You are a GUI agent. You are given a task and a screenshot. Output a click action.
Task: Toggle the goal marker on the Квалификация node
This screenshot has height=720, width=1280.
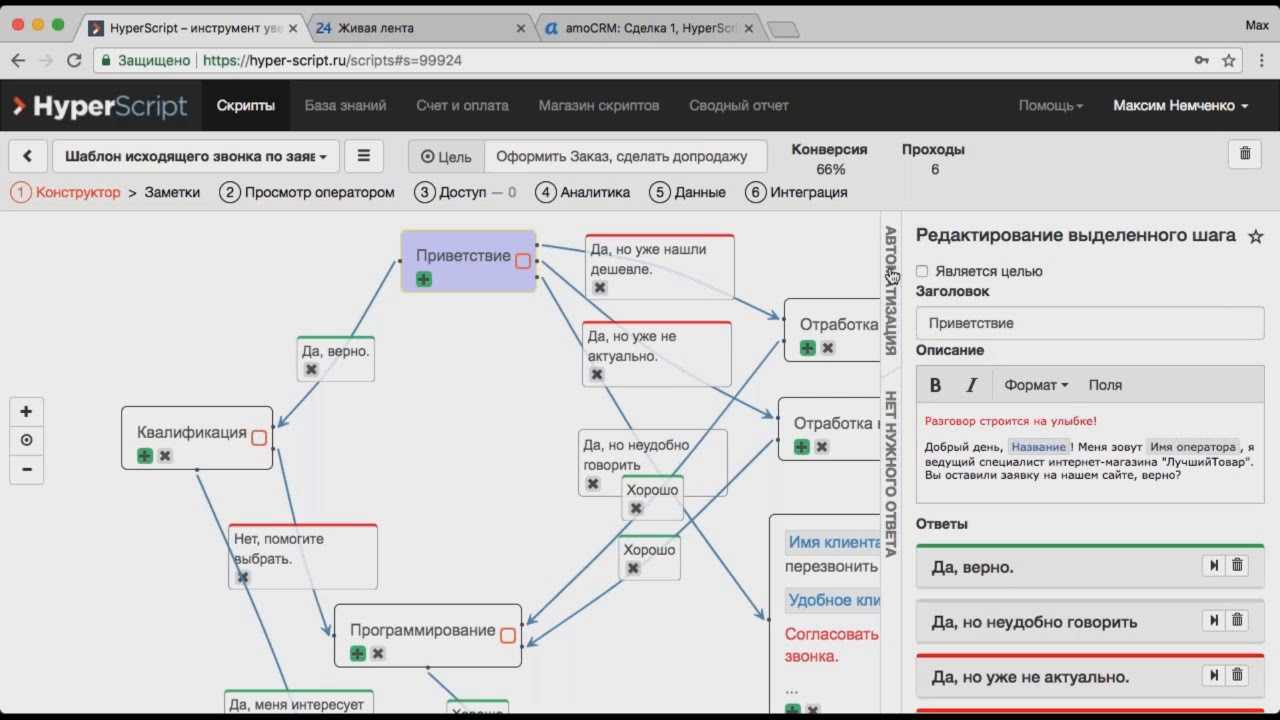tap(259, 437)
